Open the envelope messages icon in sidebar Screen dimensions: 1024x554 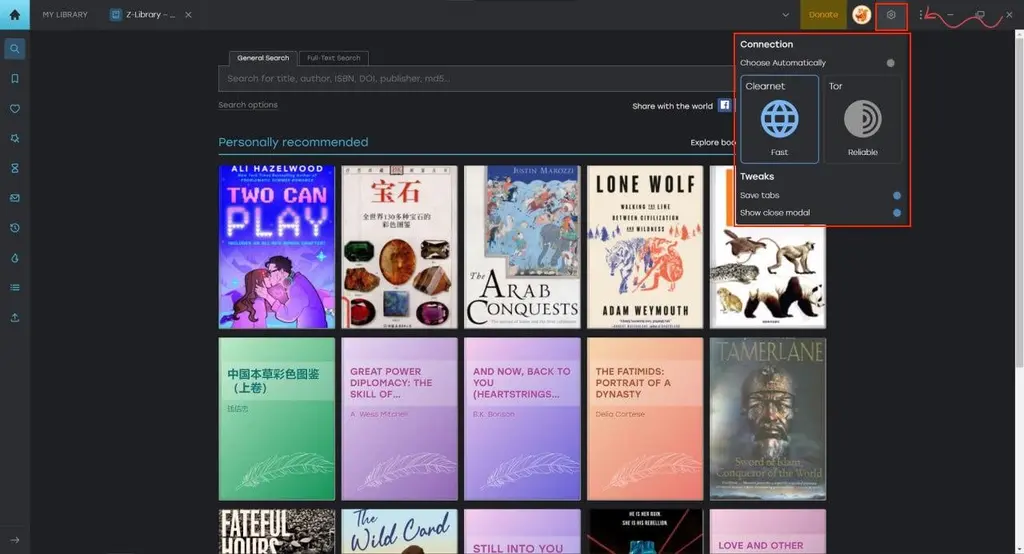(x=14, y=198)
